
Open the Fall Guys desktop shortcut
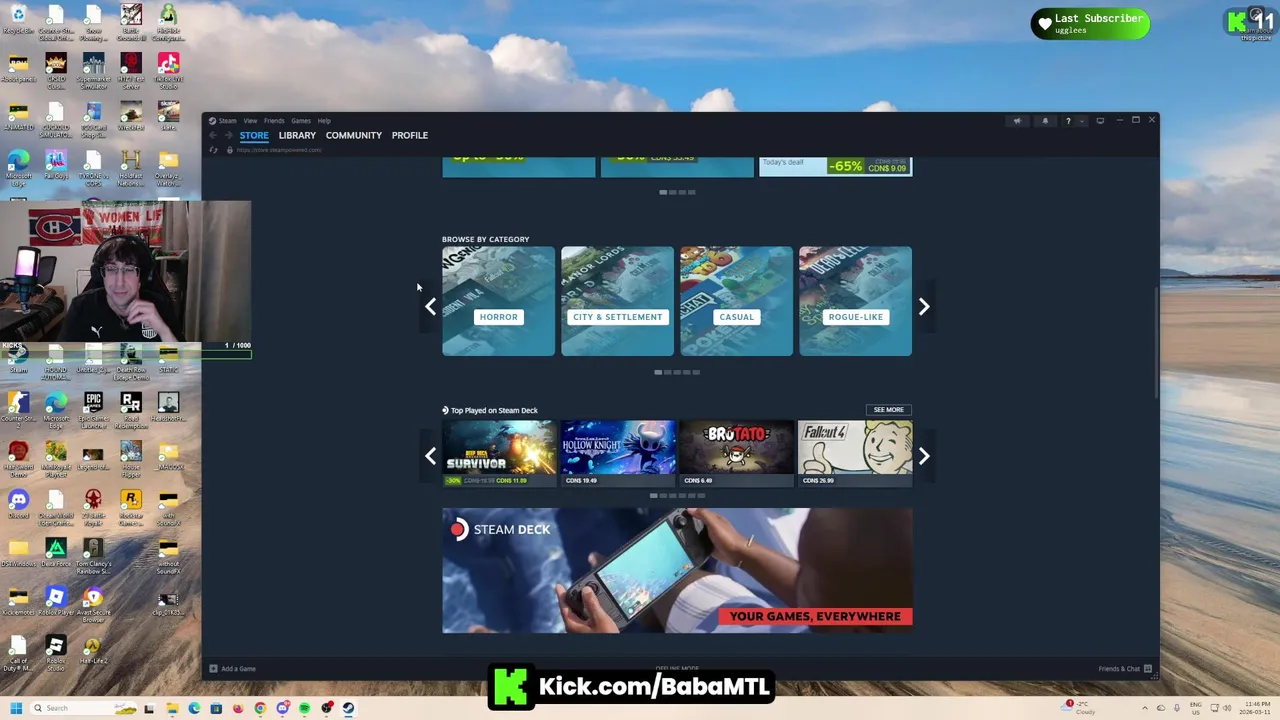tap(55, 165)
